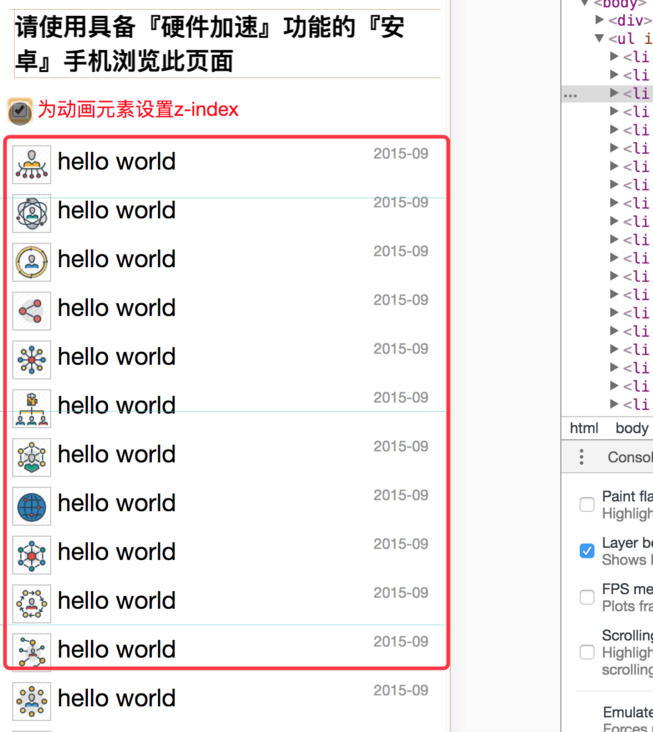Screen dimensions: 653x732
Task: Click the blue radial hub network icon
Action: (x=31, y=359)
